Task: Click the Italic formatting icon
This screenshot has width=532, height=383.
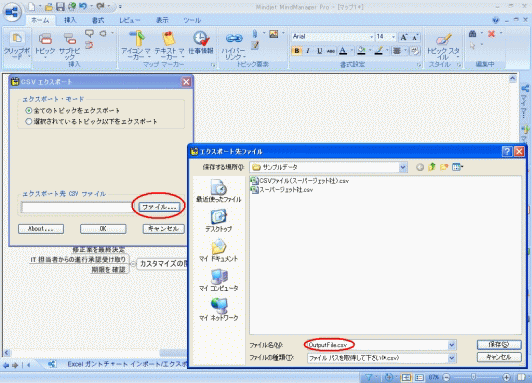Action: point(308,51)
